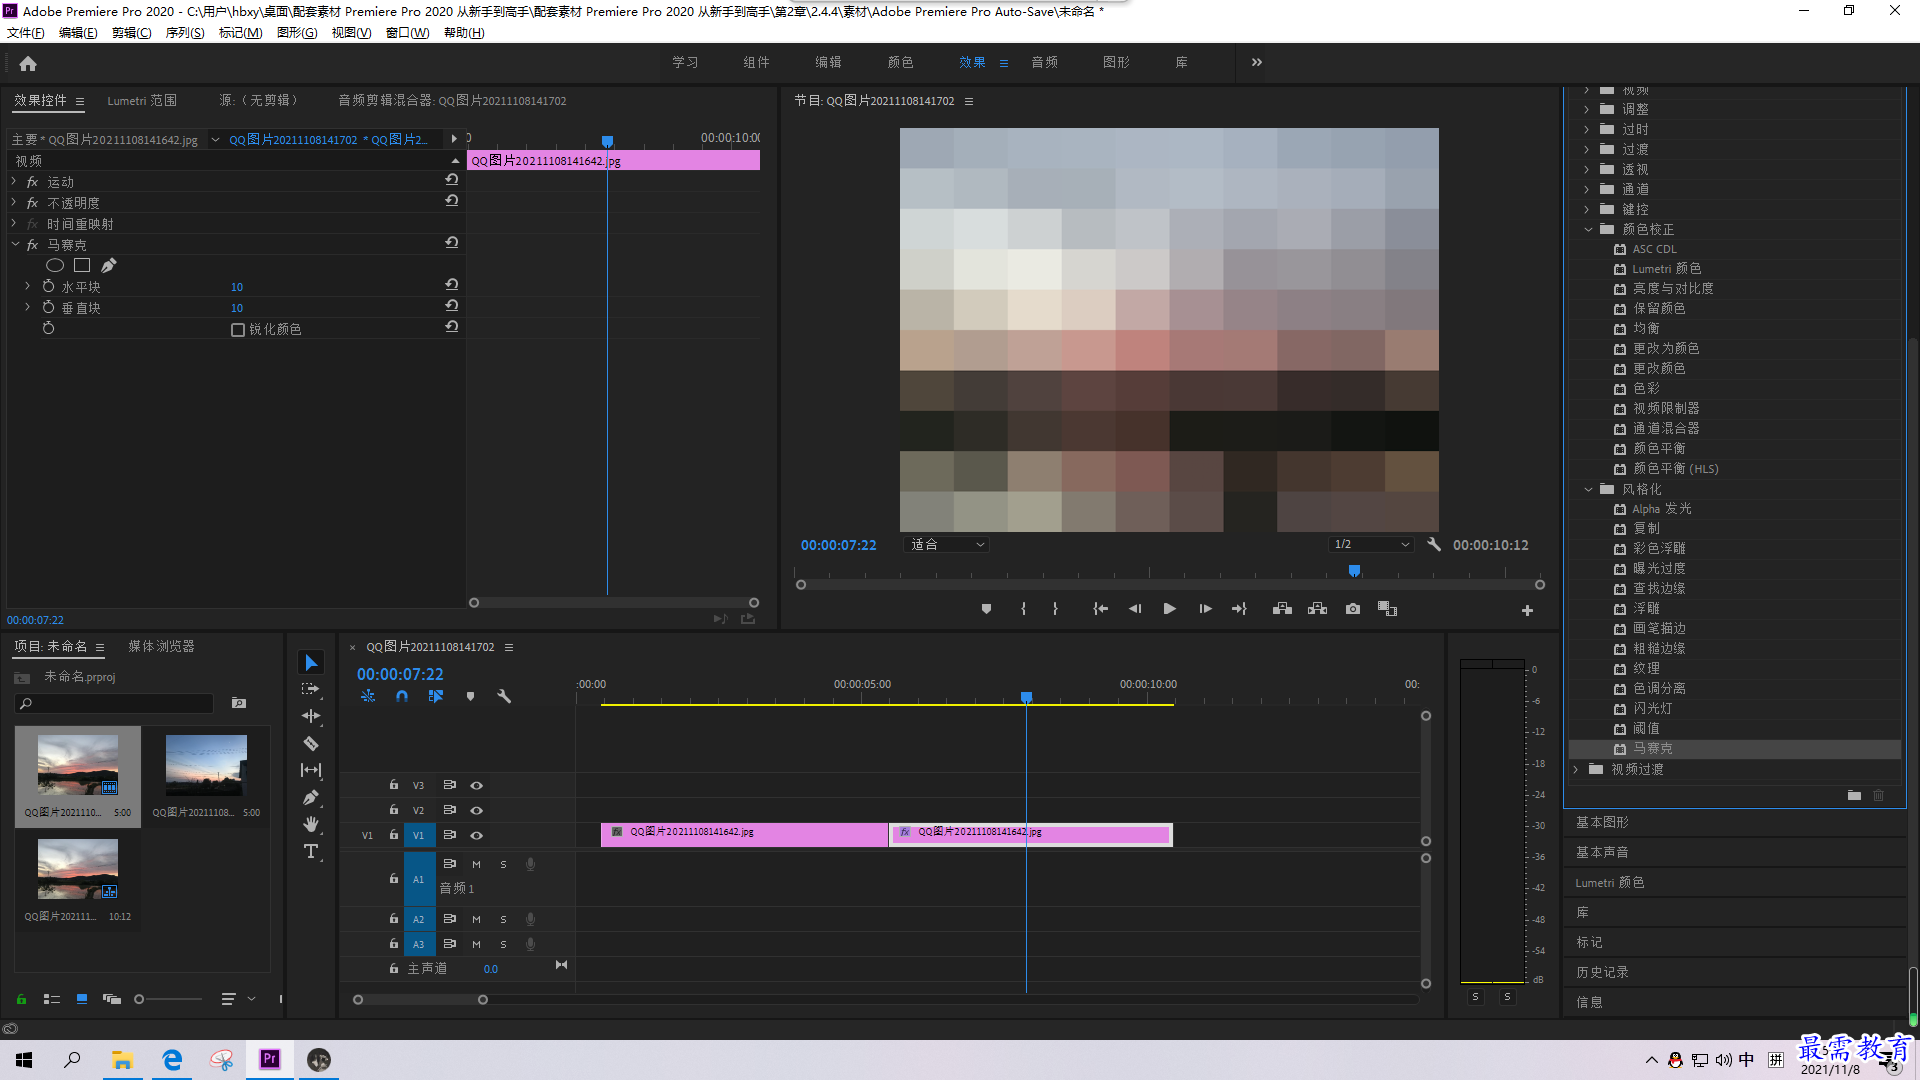Screen dimensions: 1920x1080
Task: Create a rectangle mask for mosaic effect
Action: pyautogui.click(x=82, y=265)
